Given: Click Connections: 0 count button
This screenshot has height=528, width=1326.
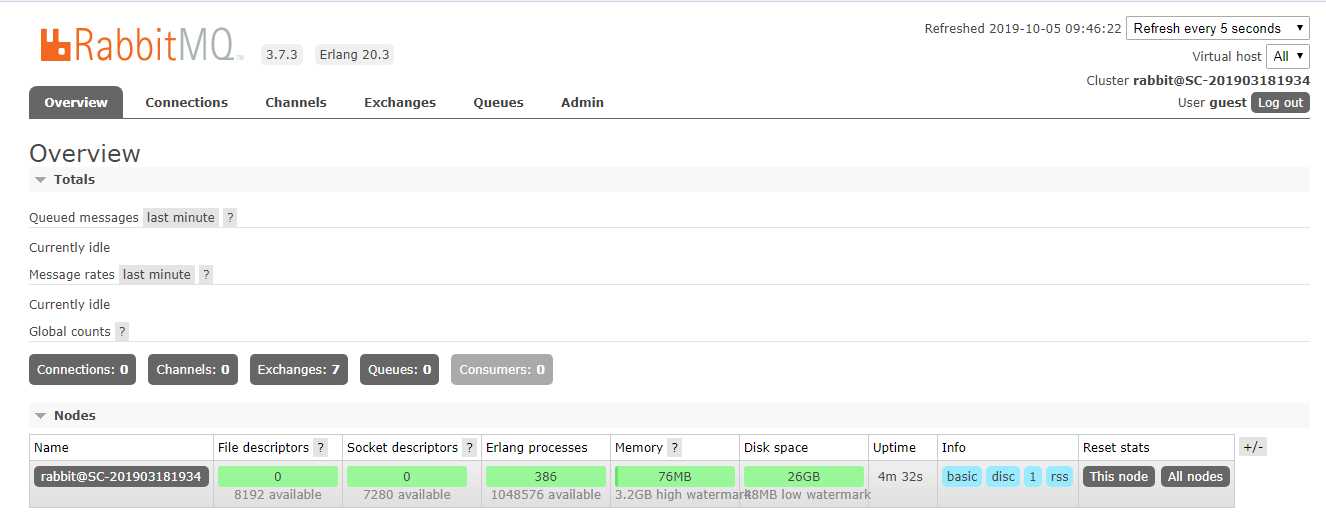Looking at the screenshot, I should [x=83, y=369].
